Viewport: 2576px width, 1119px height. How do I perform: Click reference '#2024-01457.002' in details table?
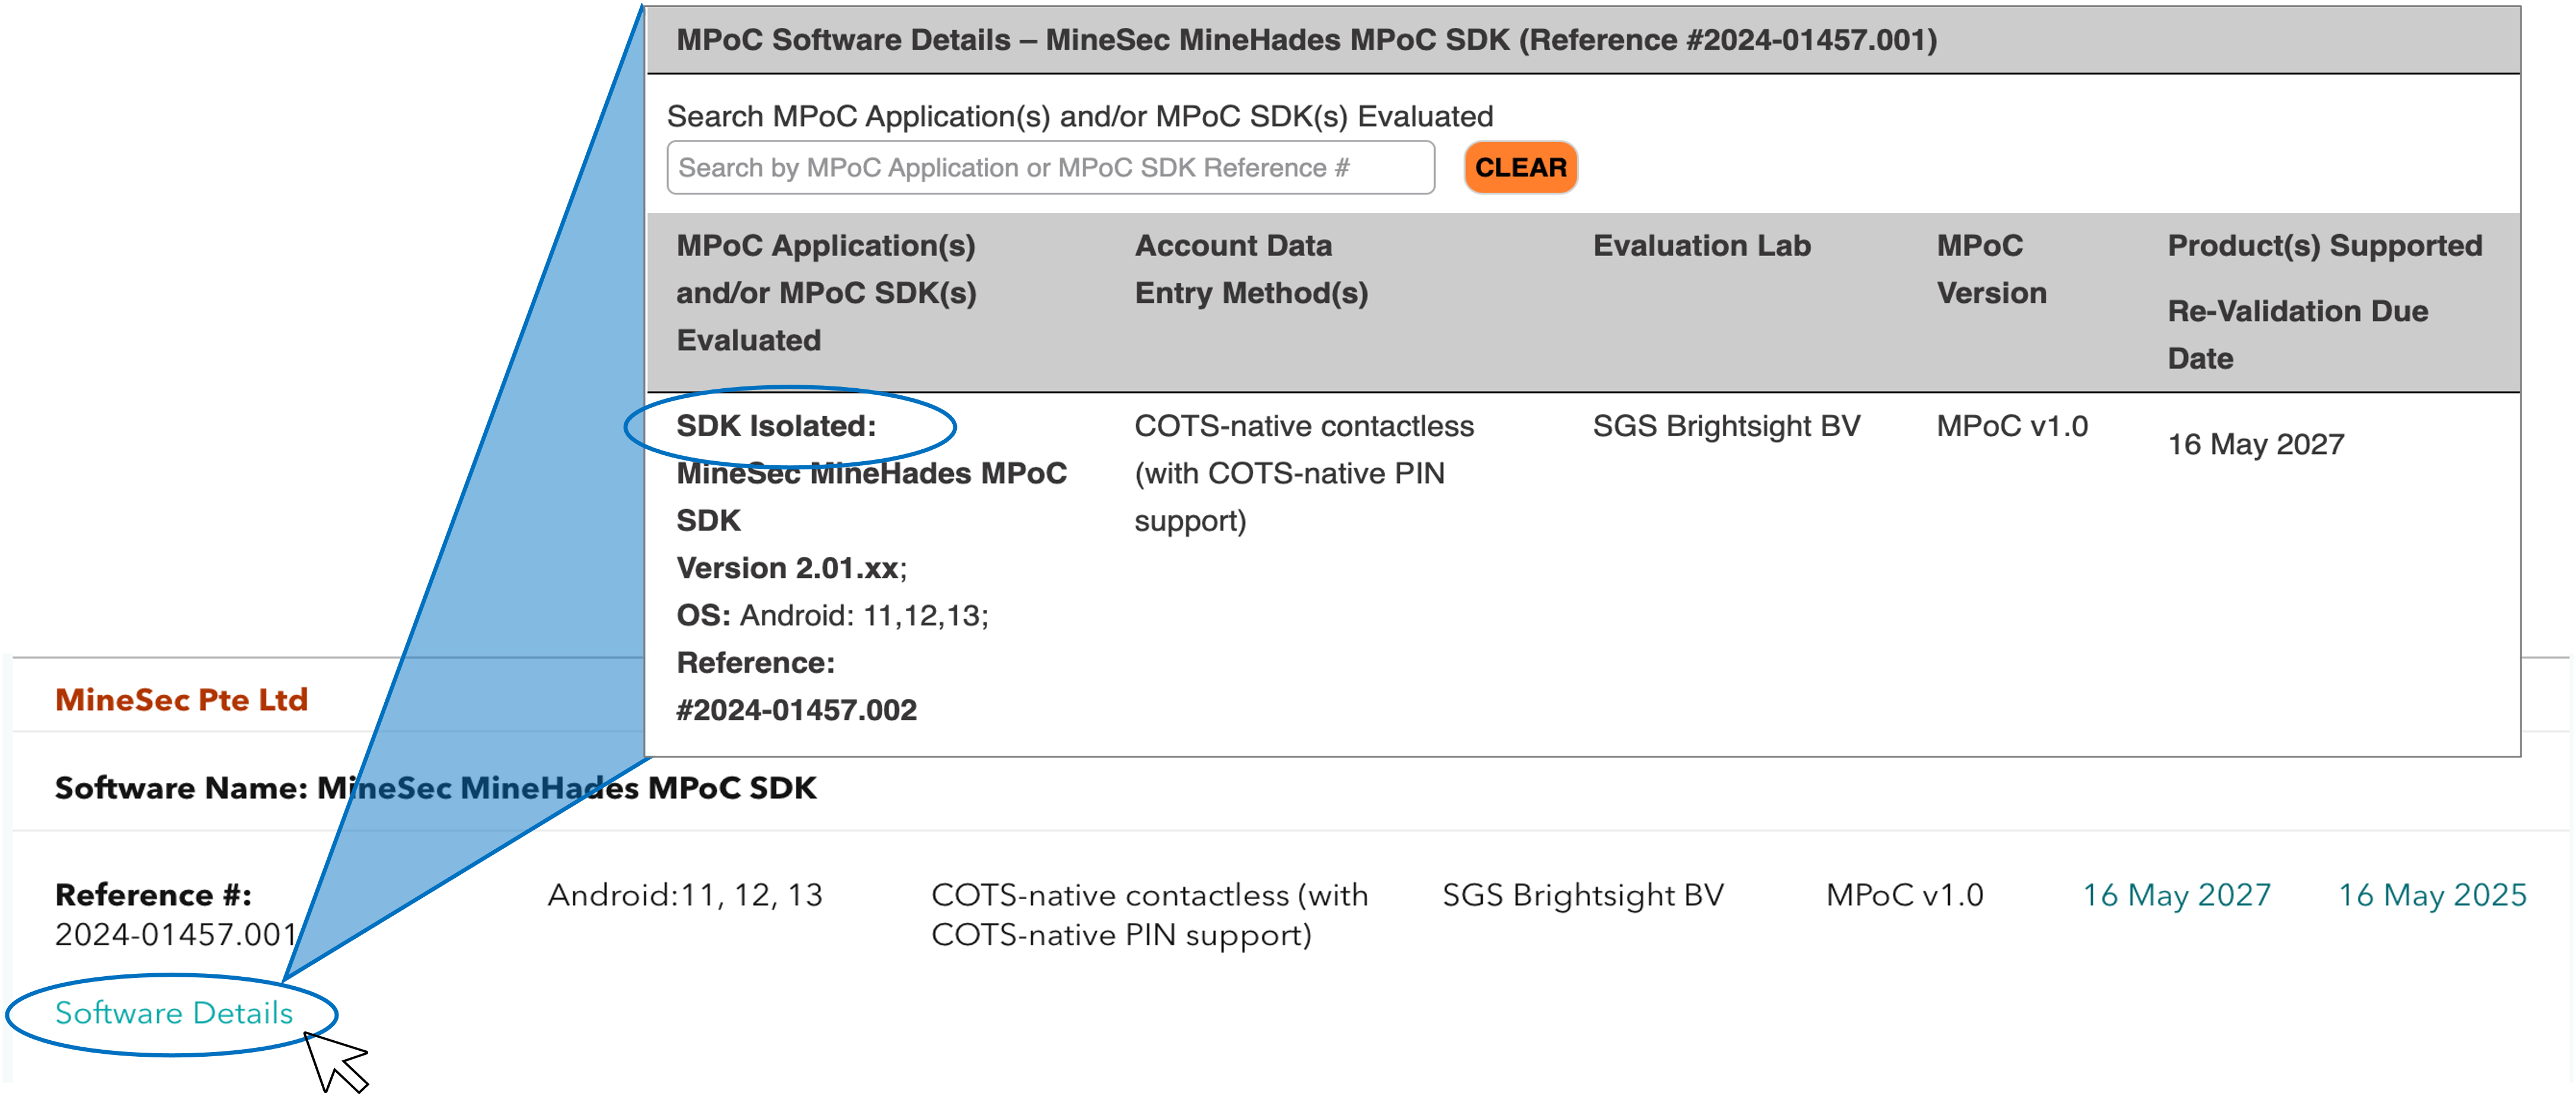pos(796,710)
